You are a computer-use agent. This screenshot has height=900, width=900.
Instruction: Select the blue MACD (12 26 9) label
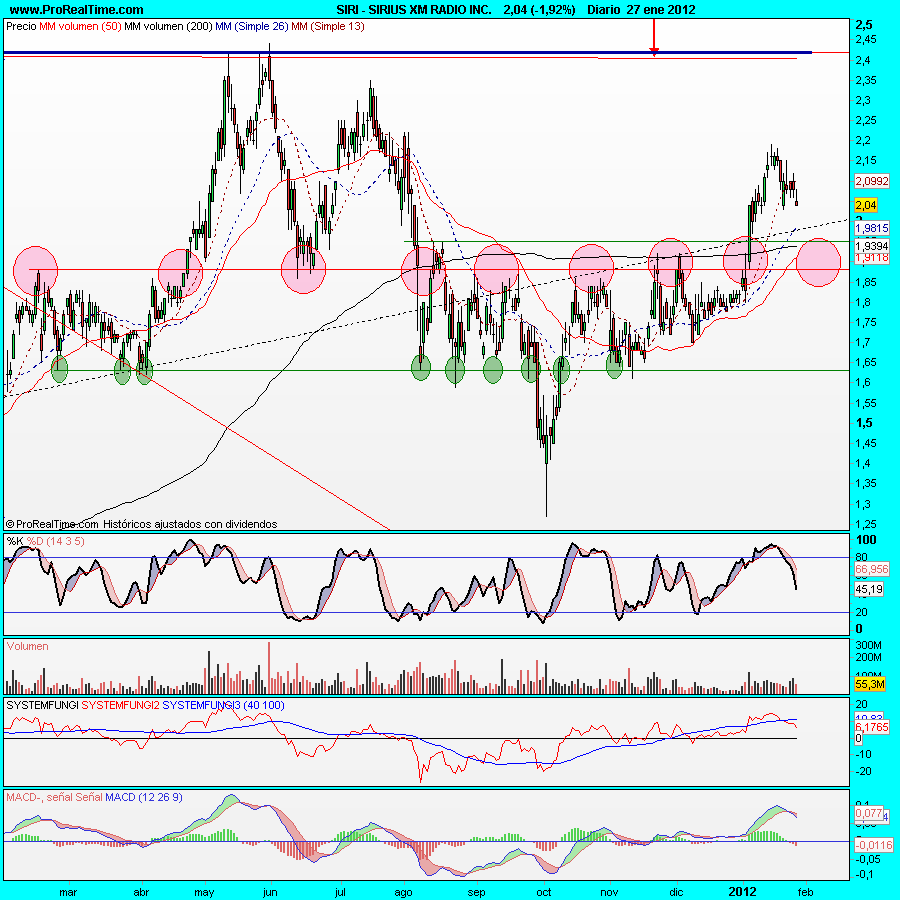[143, 797]
